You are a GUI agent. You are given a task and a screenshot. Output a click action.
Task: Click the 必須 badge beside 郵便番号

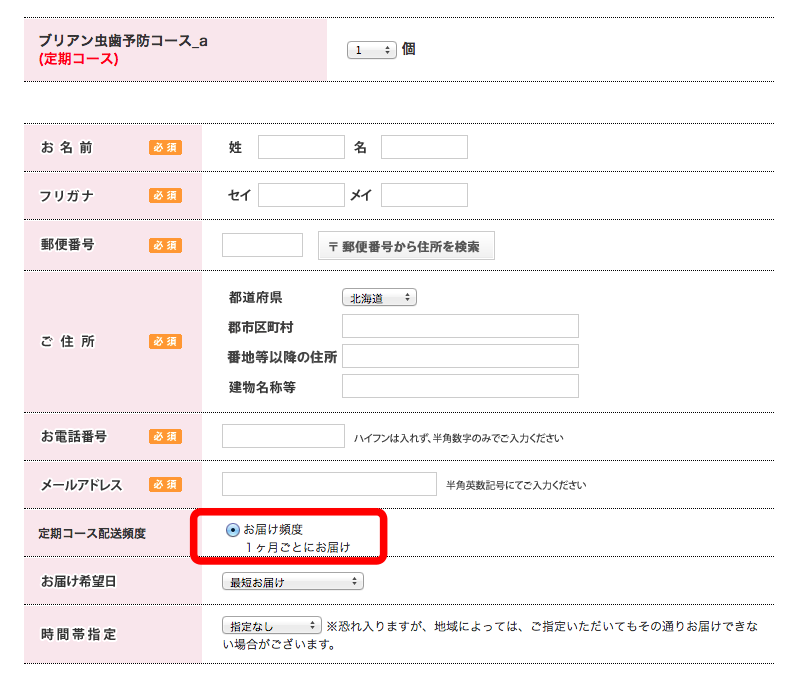pos(165,246)
